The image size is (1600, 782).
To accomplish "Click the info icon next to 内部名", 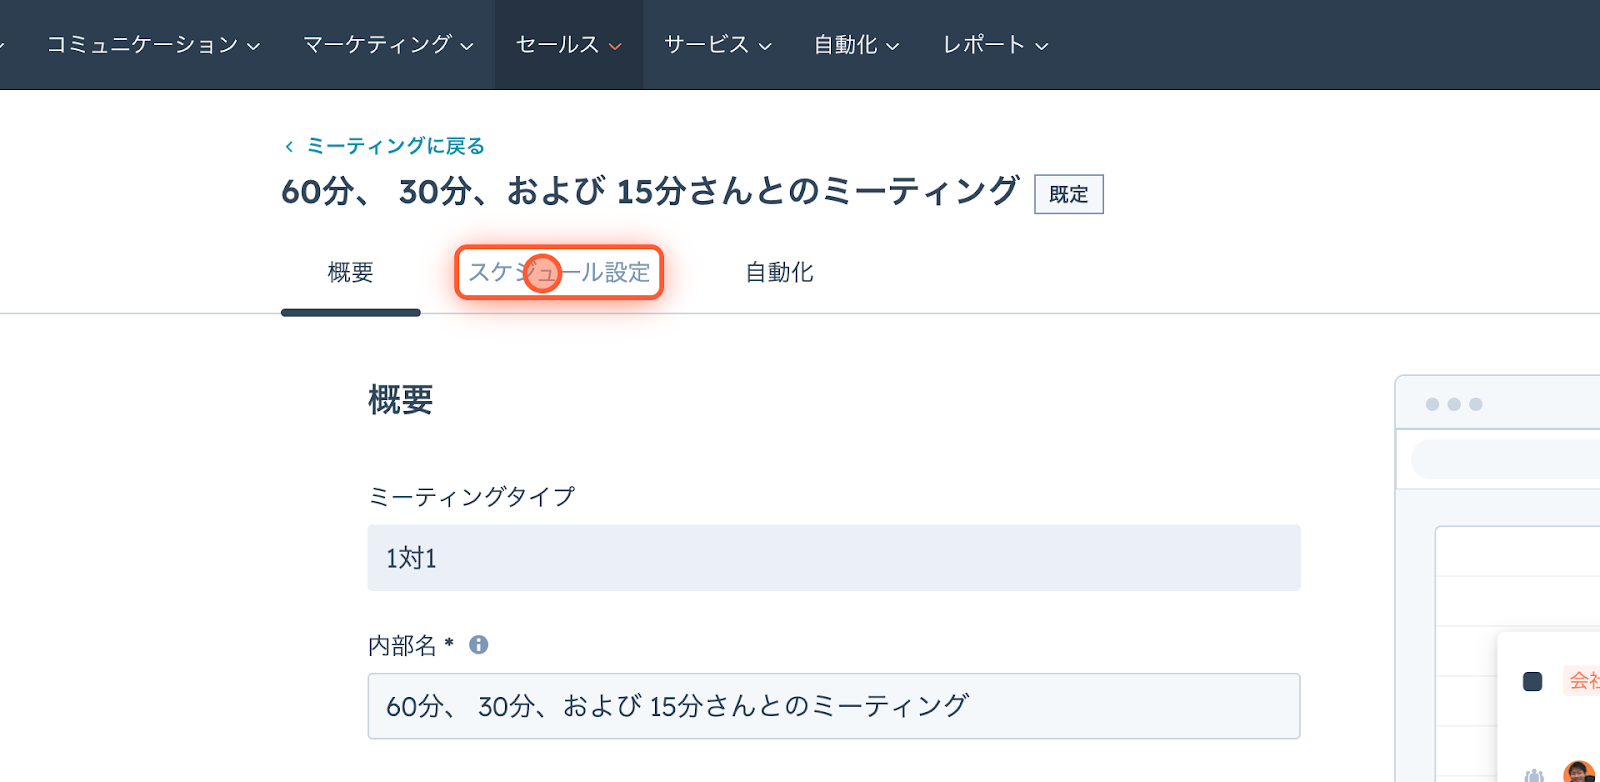I will (x=479, y=645).
